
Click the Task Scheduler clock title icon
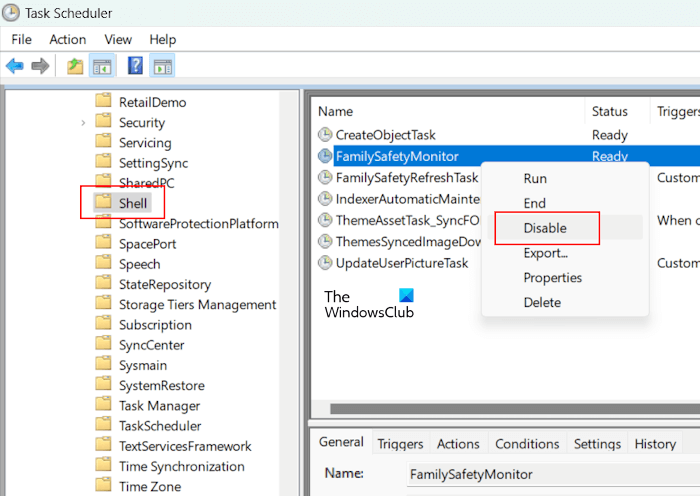(10, 13)
